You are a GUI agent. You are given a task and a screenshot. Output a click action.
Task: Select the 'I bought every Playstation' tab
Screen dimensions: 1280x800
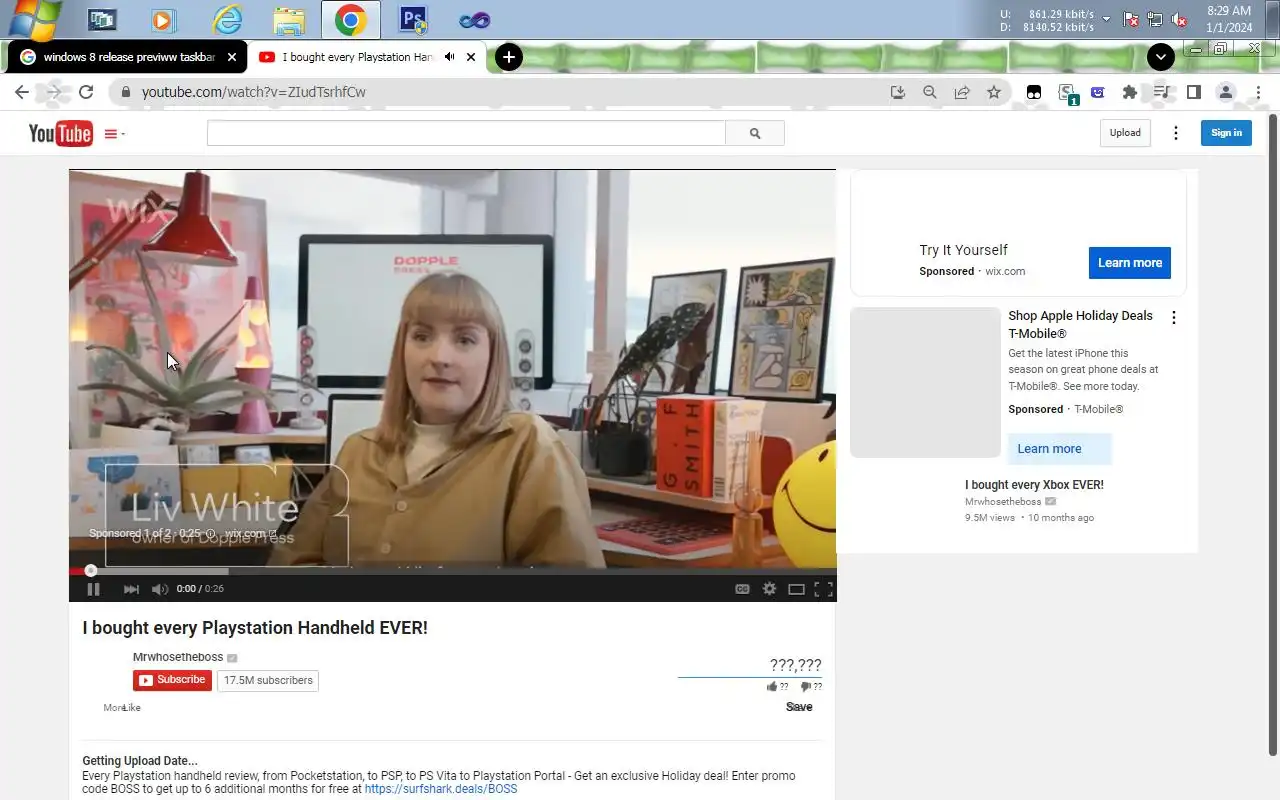[x=367, y=57]
